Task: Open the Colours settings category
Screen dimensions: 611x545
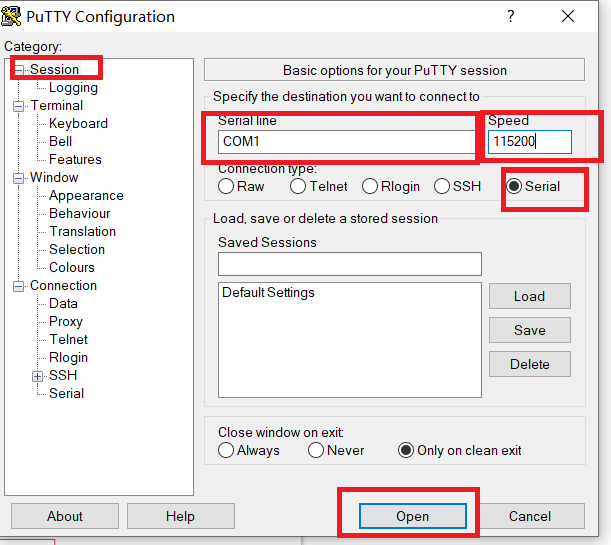Action: coord(72,267)
